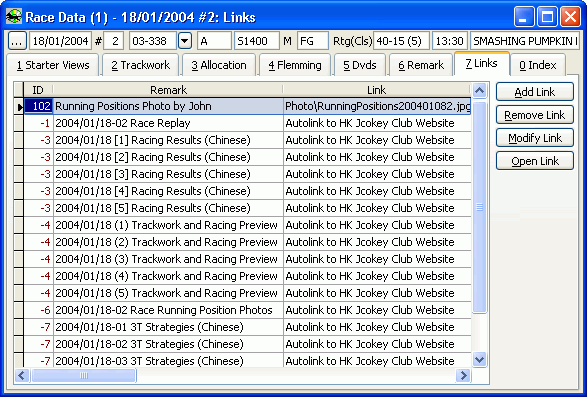587x397 pixels.
Task: Switch to the 1 Starter Views tab
Action: coord(53,65)
